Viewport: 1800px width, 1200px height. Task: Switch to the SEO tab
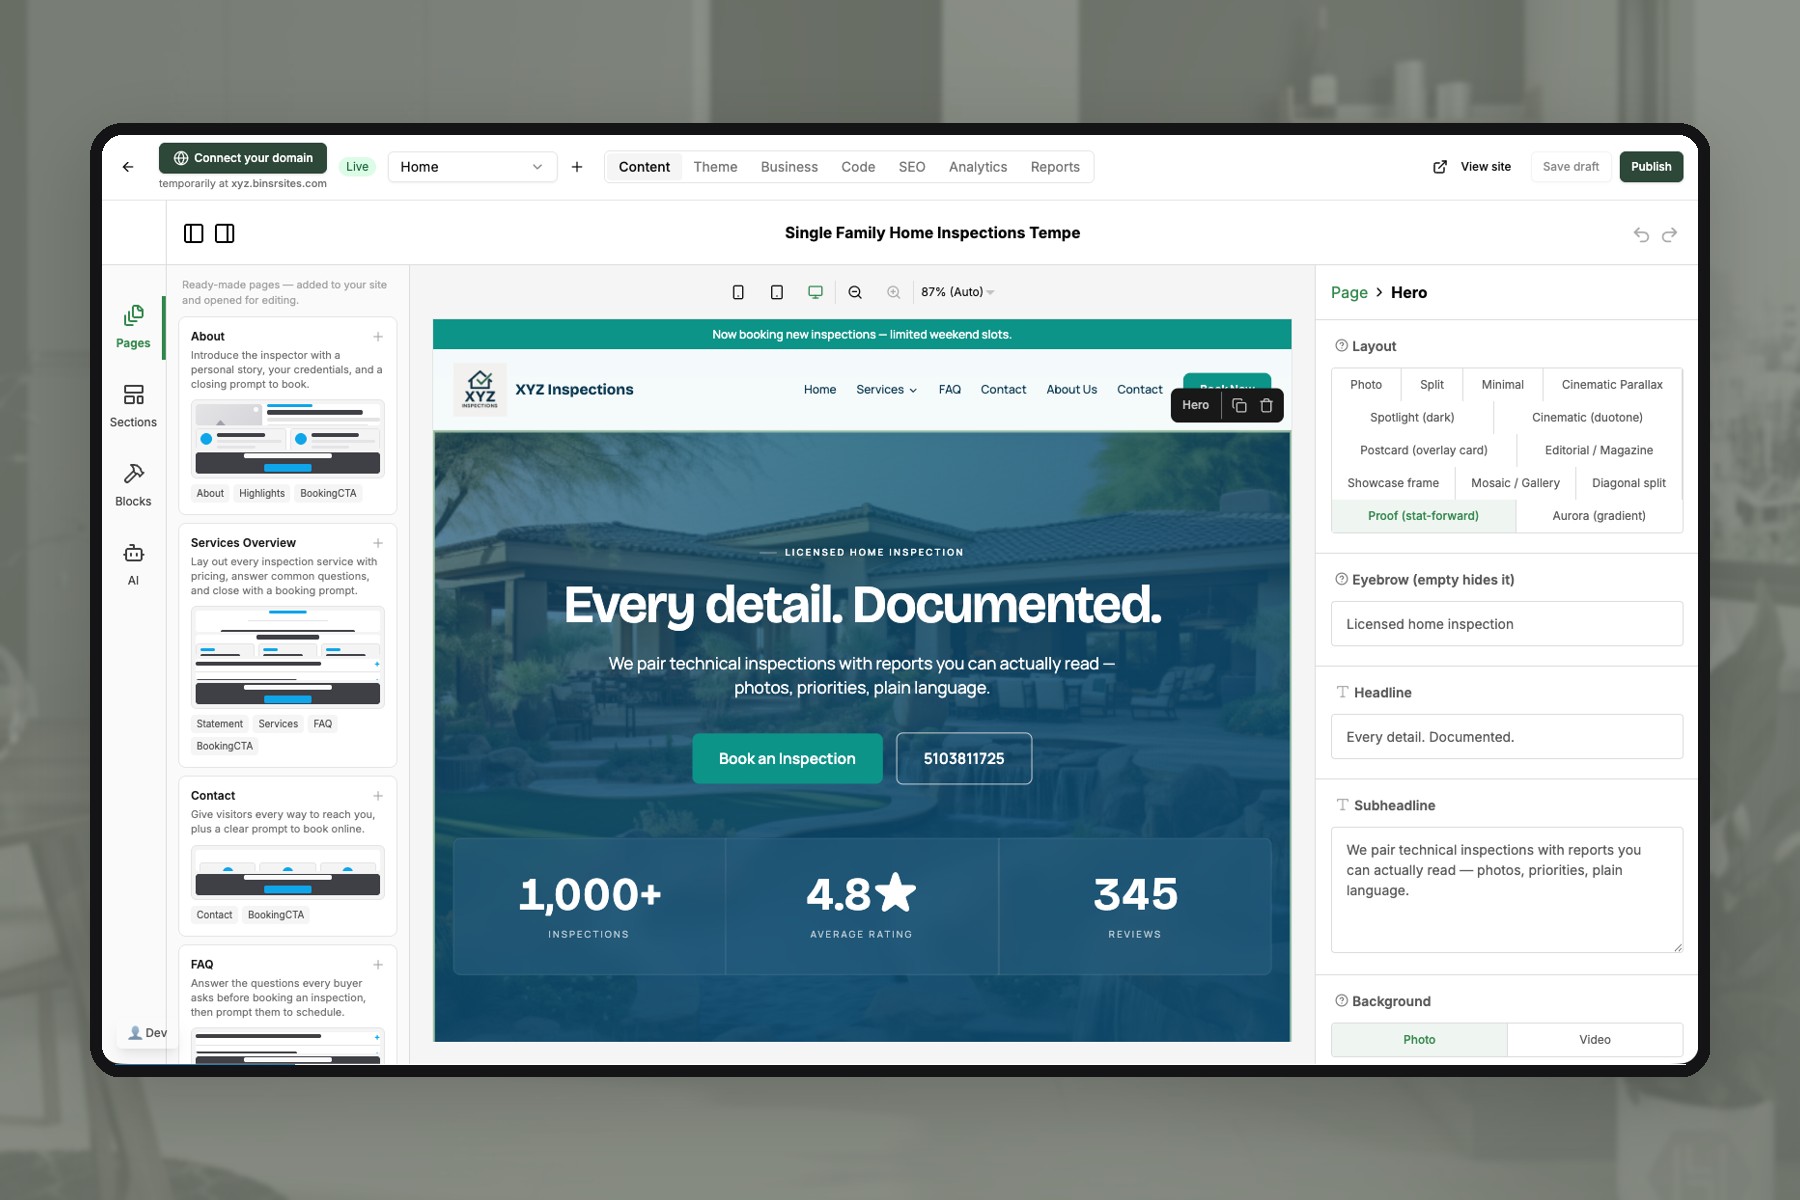[x=912, y=167]
